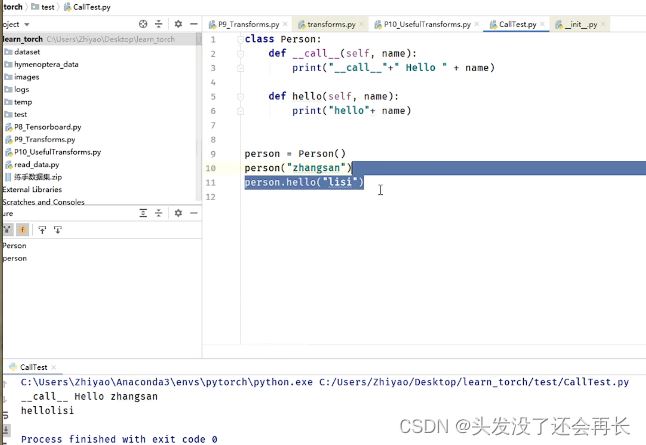Open the Project panel settings gear
The height and width of the screenshot is (445, 646).
(x=178, y=23)
